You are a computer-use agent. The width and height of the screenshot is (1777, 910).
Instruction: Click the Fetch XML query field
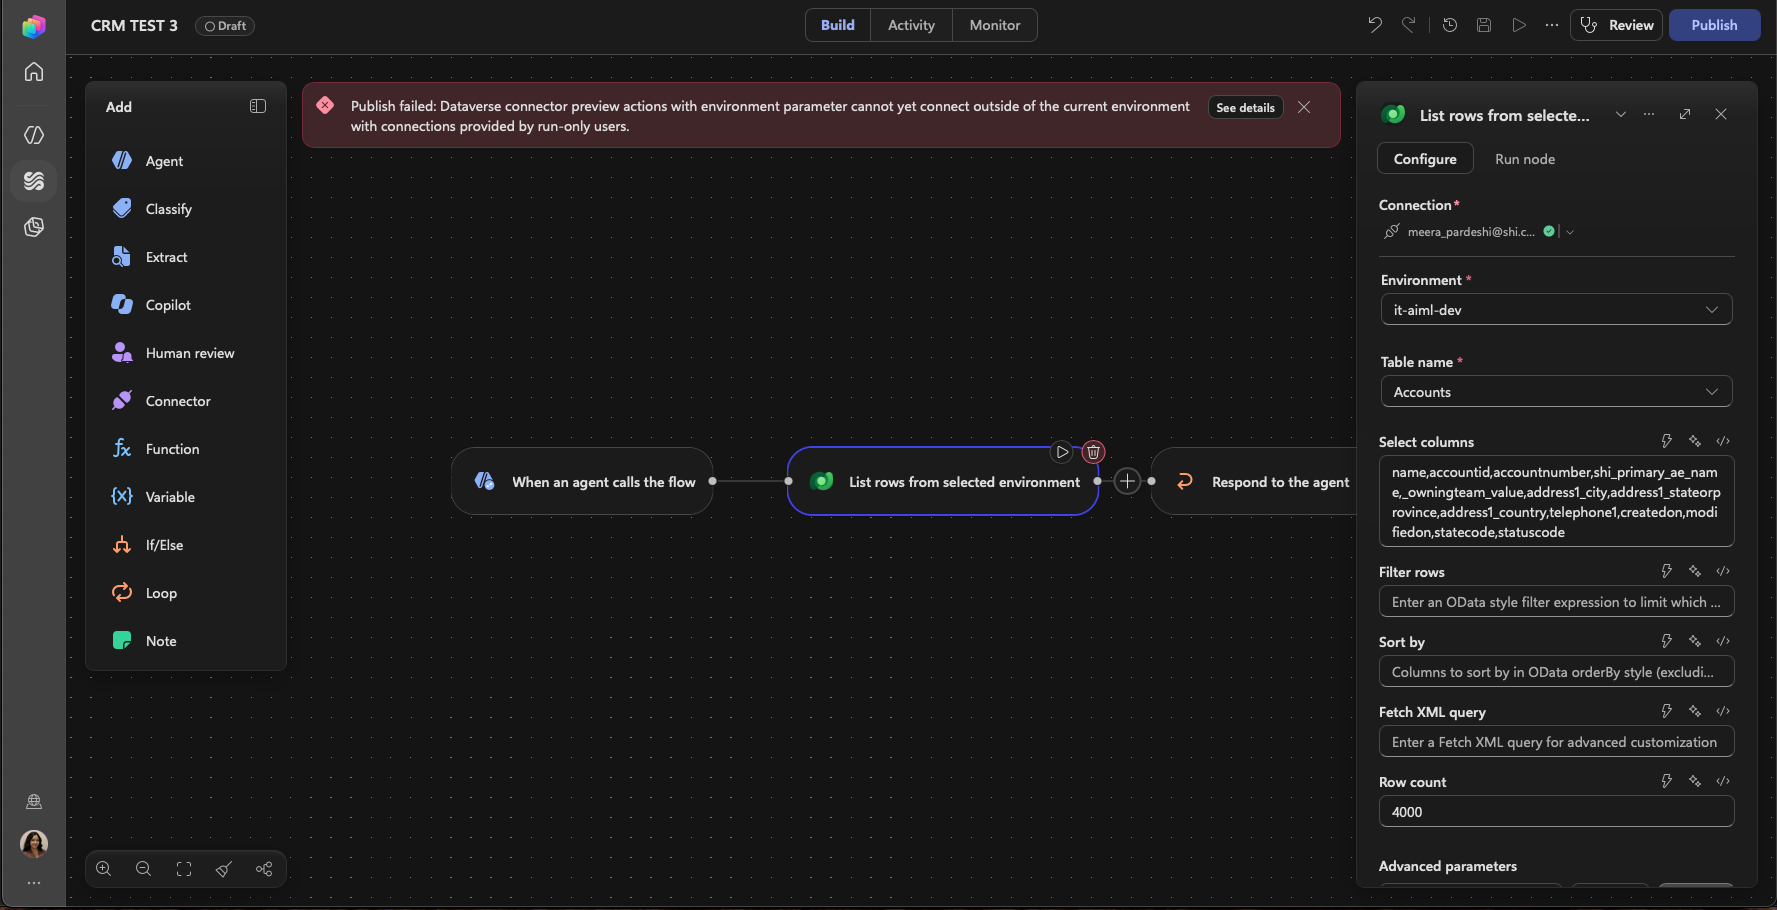pyautogui.click(x=1556, y=741)
